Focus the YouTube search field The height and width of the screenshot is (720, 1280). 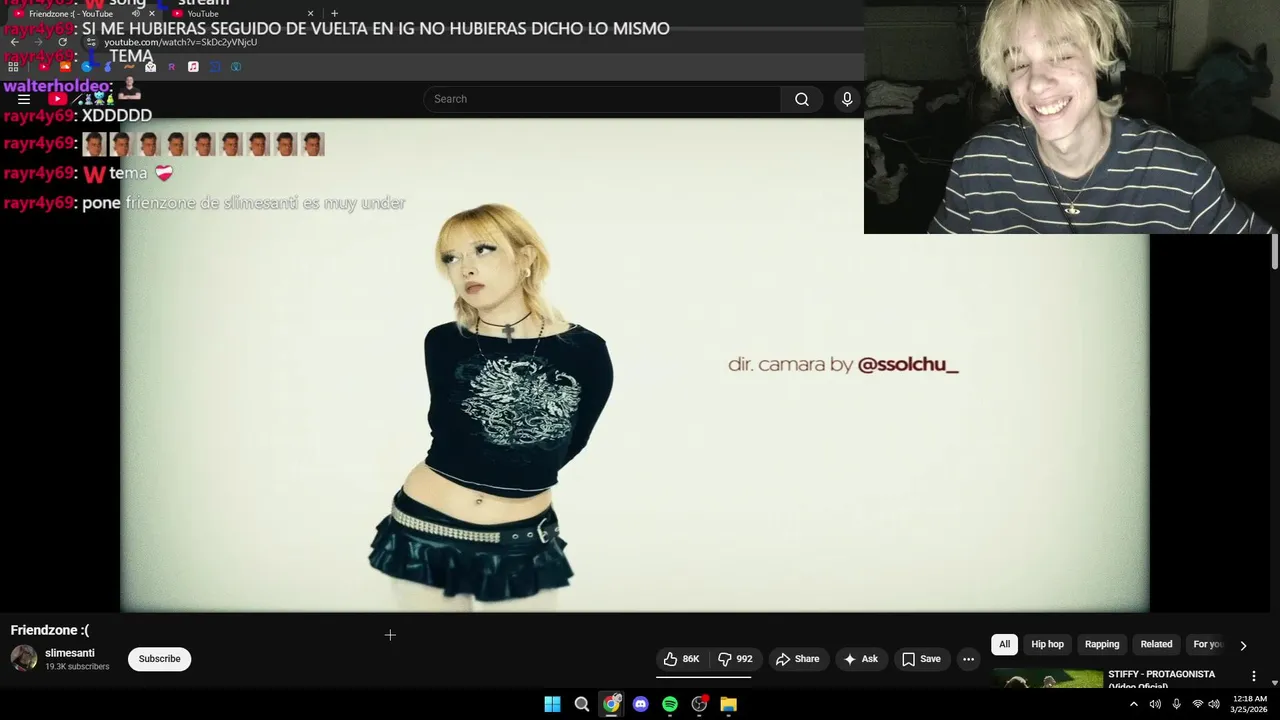(602, 99)
